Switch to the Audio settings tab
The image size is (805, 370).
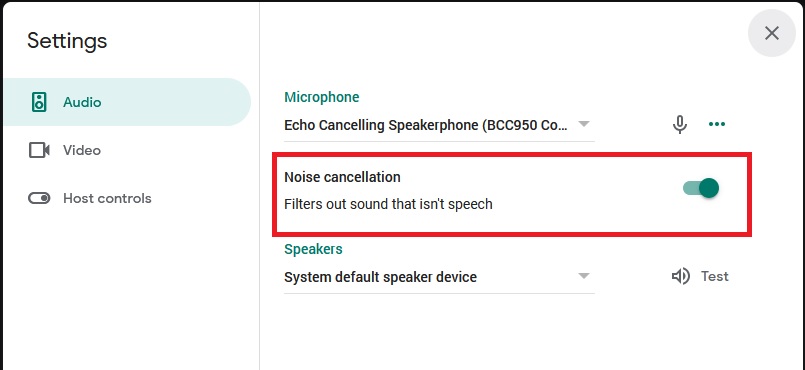(127, 102)
